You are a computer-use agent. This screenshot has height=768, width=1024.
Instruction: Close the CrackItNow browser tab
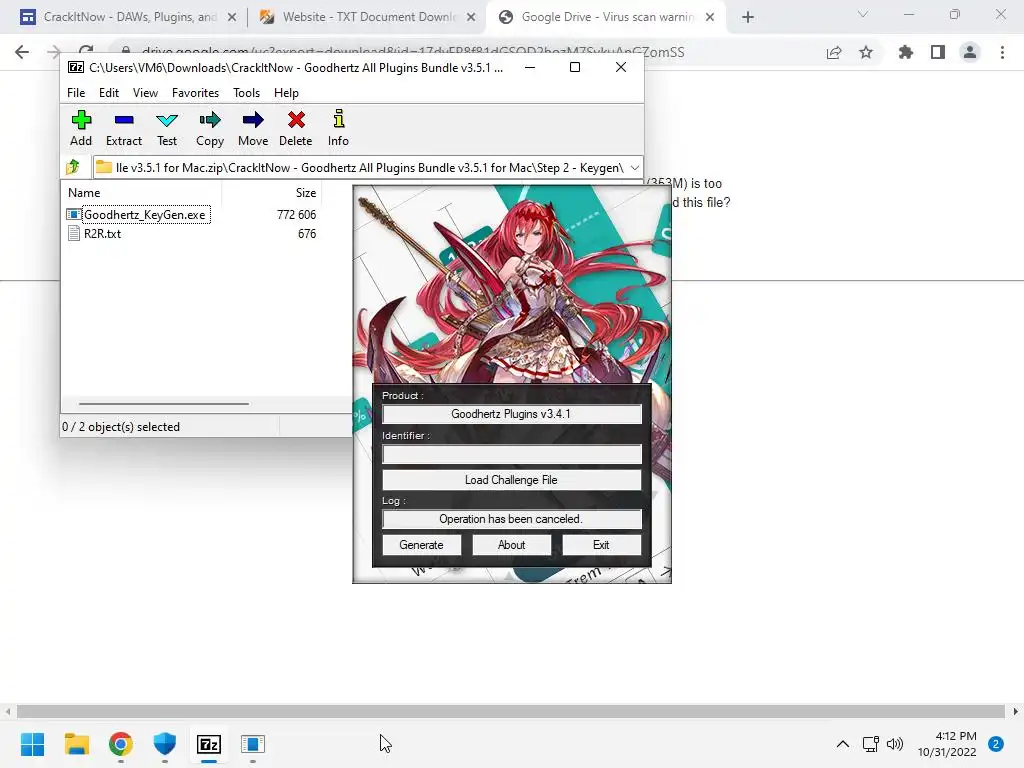click(x=231, y=18)
